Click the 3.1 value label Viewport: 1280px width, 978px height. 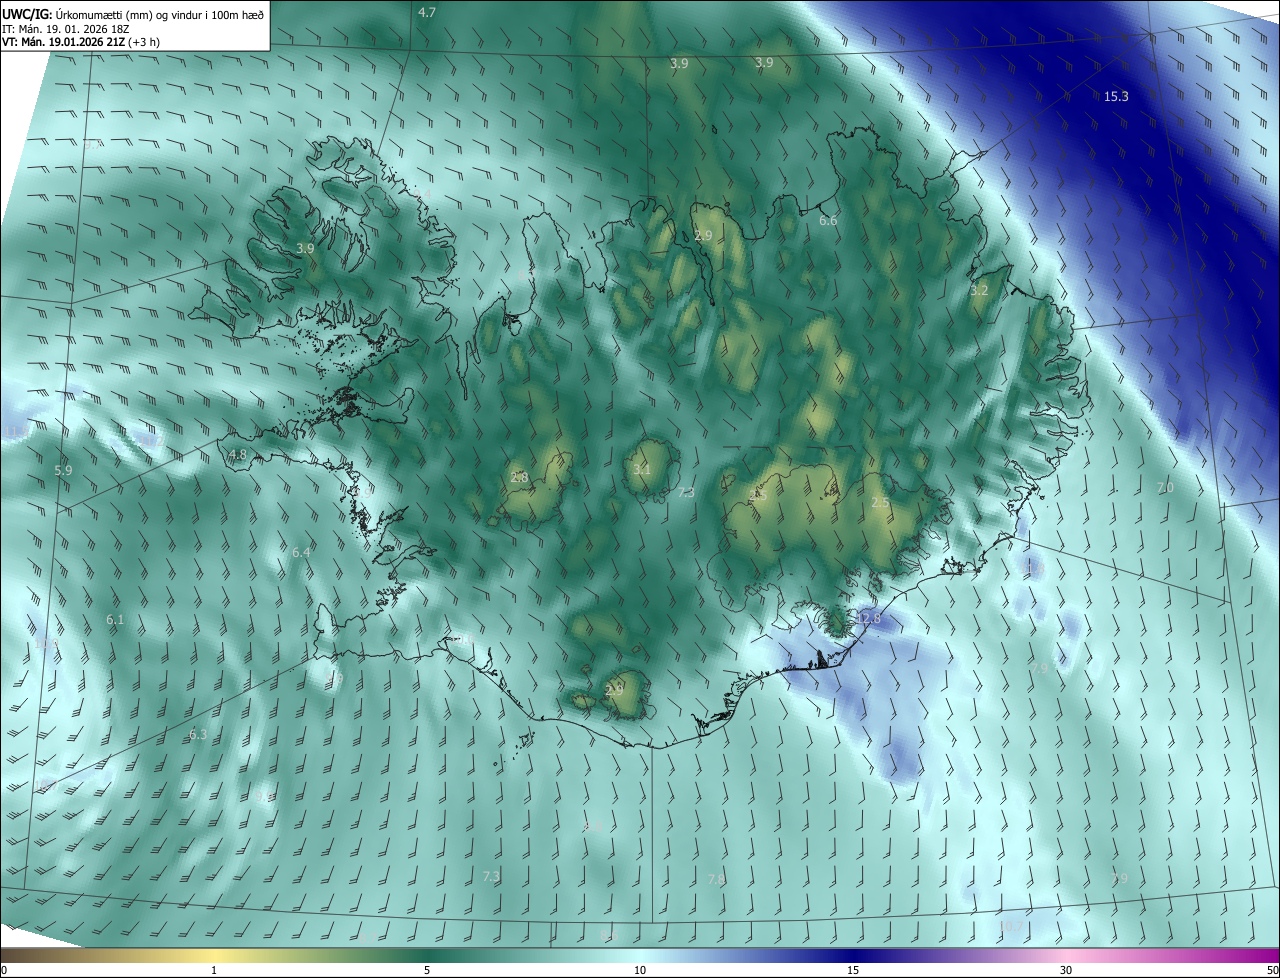[642, 469]
